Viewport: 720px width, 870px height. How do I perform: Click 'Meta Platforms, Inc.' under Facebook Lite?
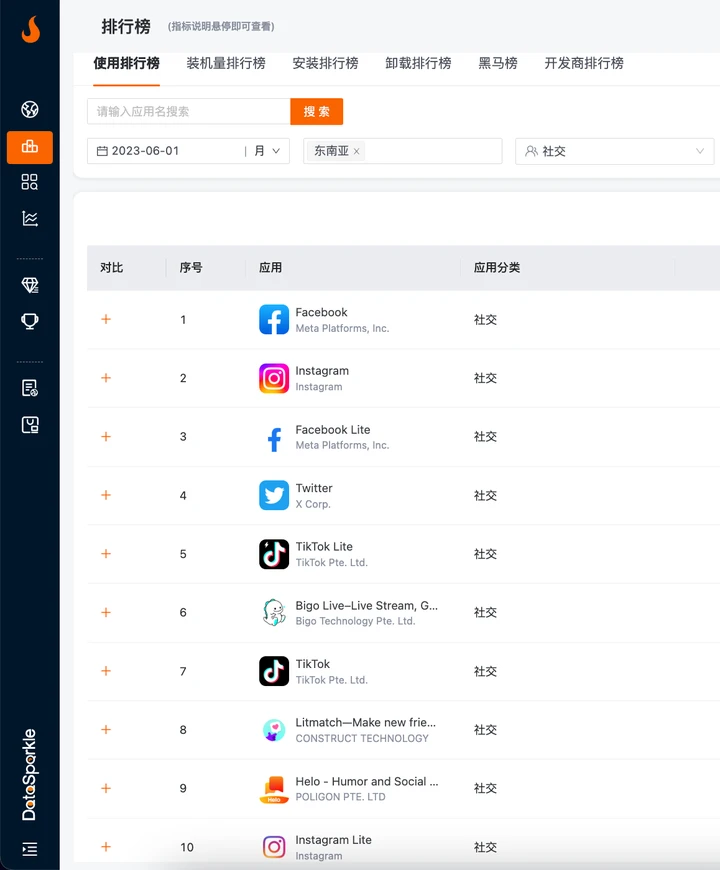342,445
